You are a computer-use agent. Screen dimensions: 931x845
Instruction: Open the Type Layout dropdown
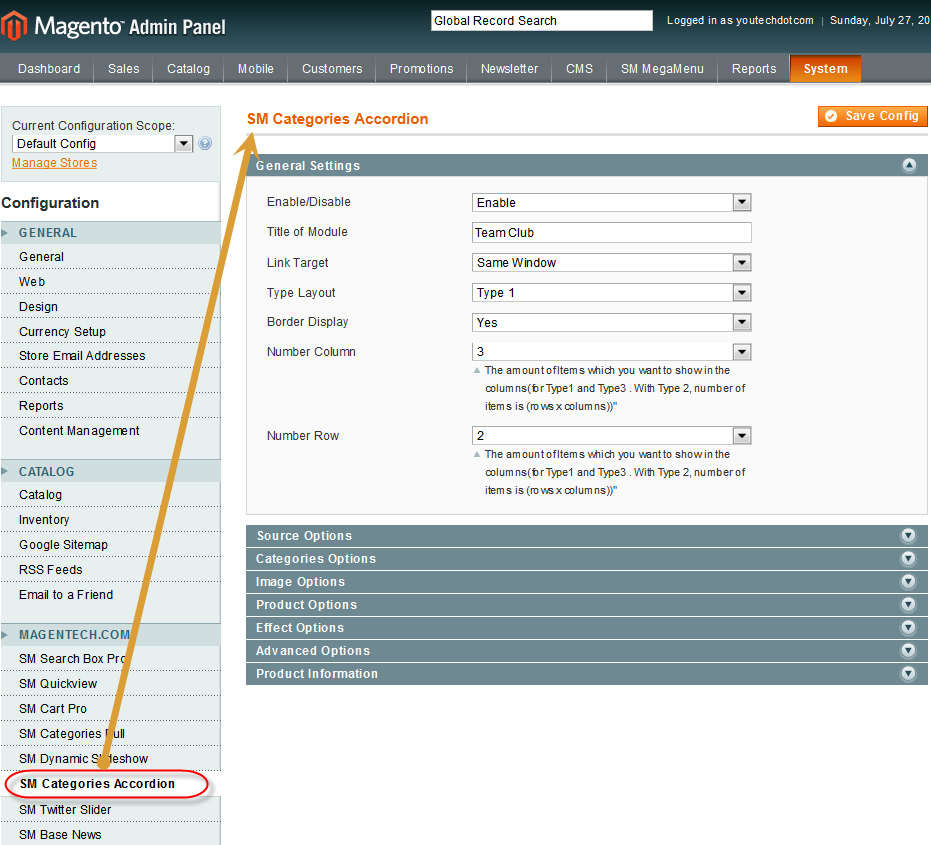612,293
